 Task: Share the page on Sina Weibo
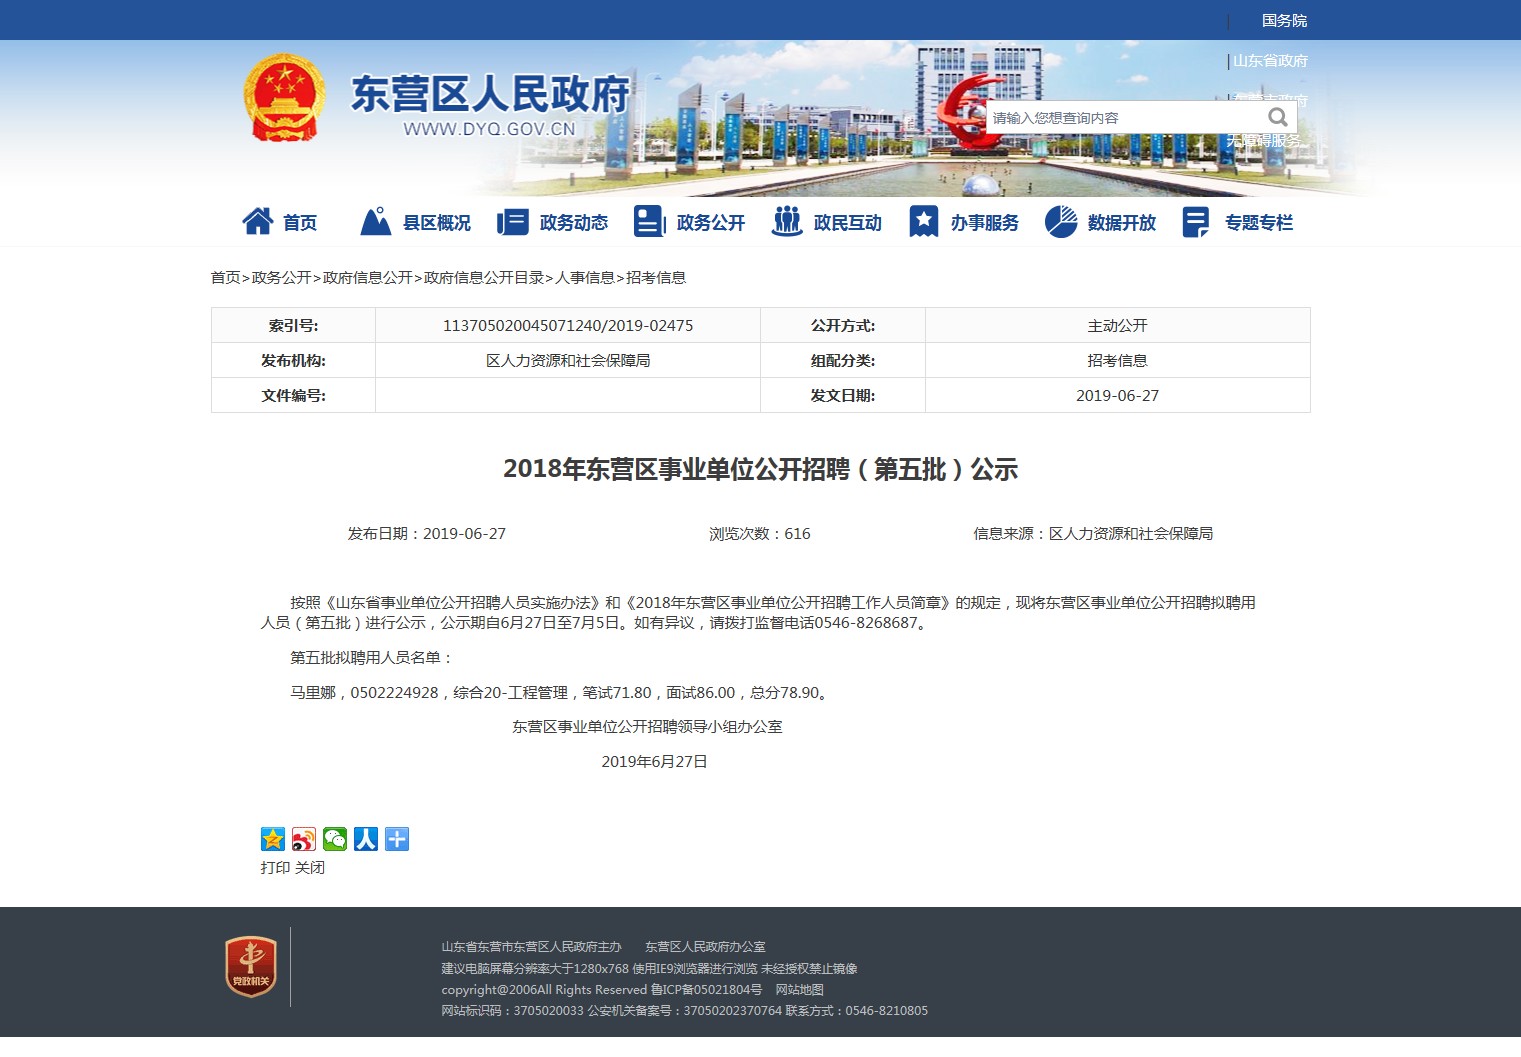(x=304, y=839)
